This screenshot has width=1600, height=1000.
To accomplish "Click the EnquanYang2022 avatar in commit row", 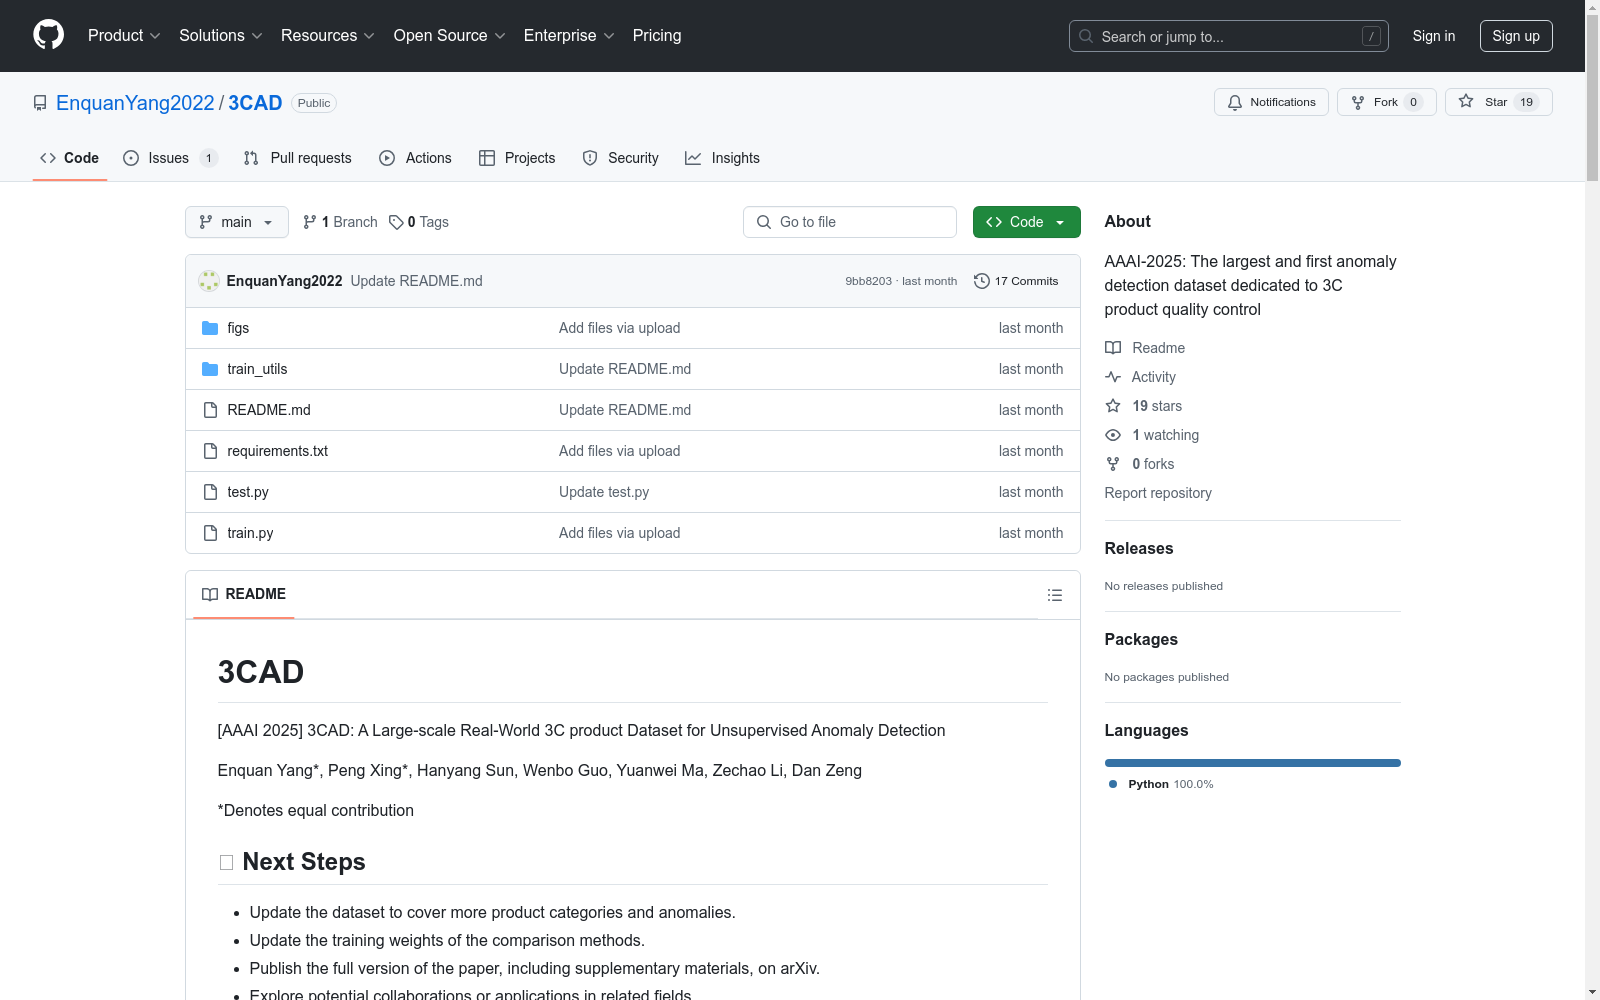I will (x=209, y=281).
